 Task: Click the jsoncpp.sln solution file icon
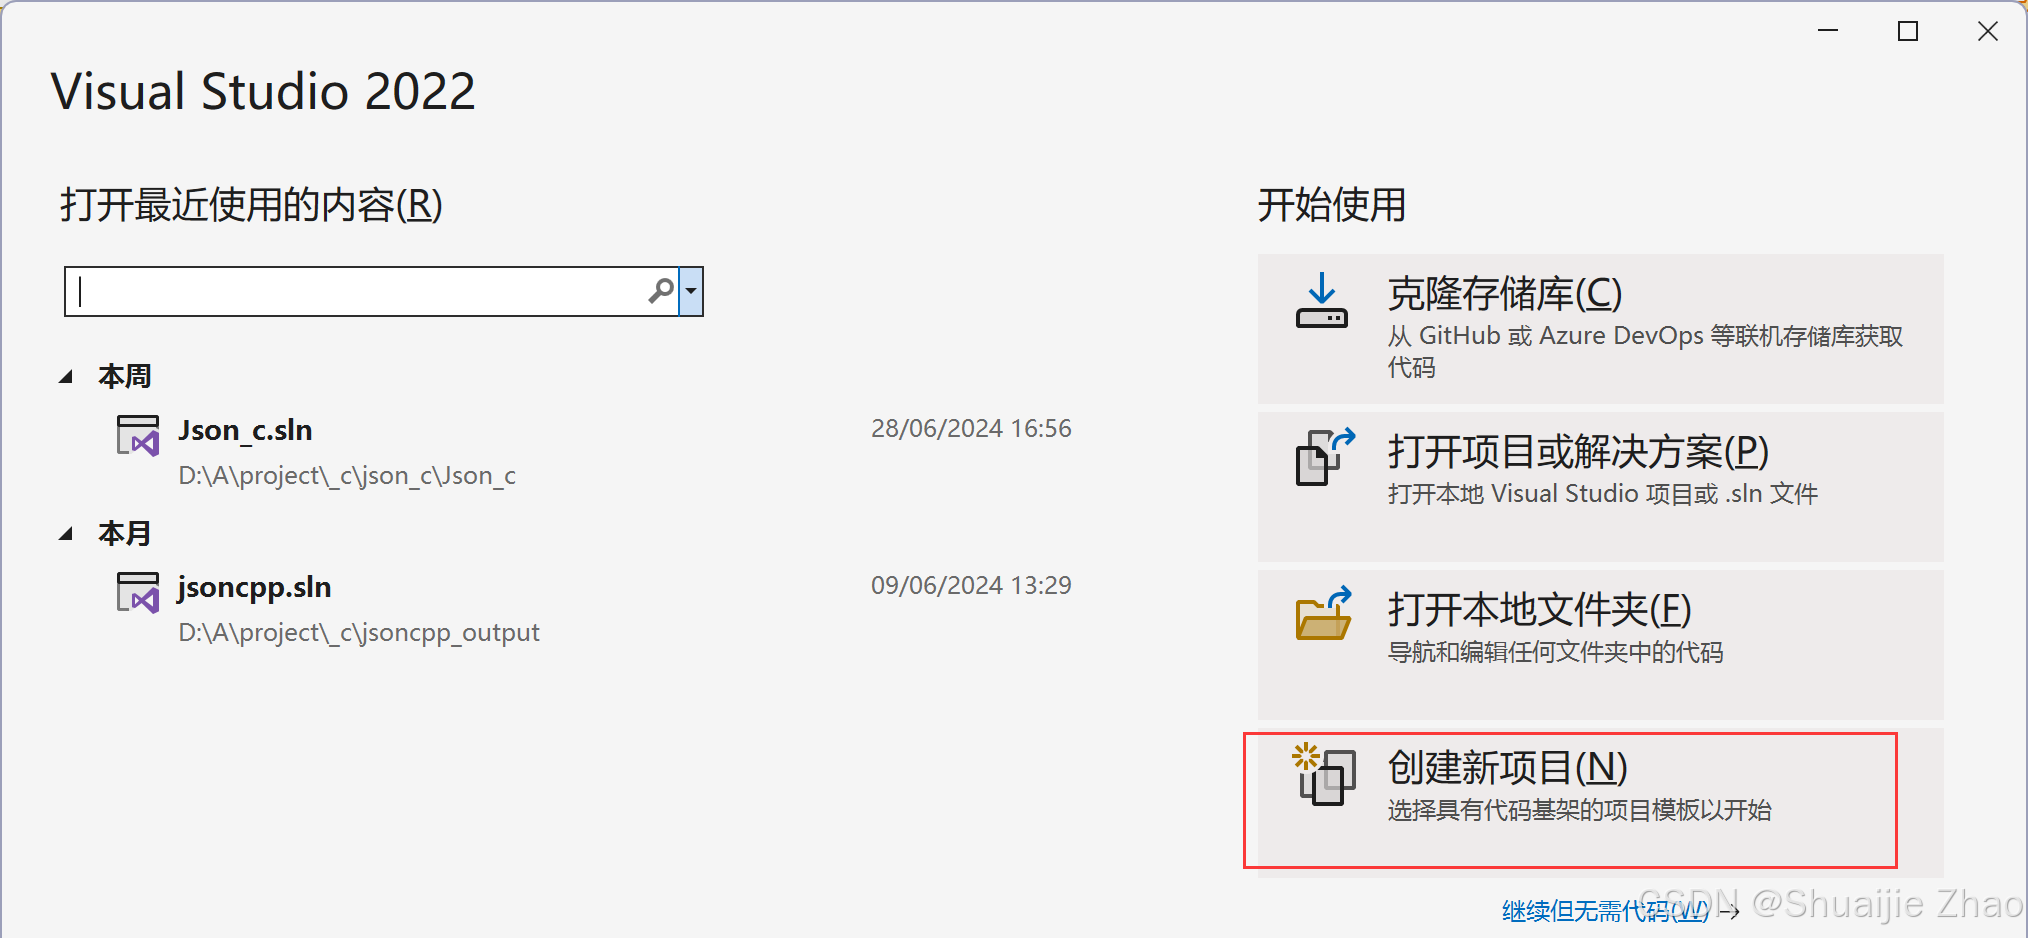tap(138, 592)
